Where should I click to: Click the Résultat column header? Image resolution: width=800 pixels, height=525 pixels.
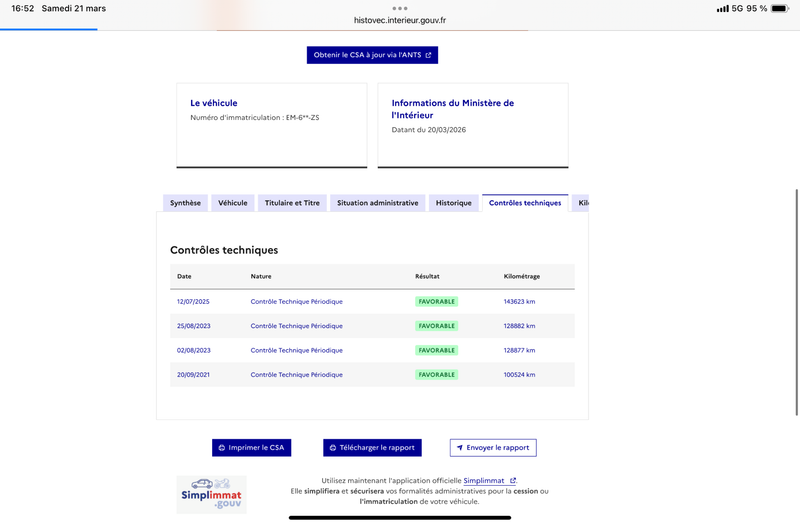tap(427, 277)
